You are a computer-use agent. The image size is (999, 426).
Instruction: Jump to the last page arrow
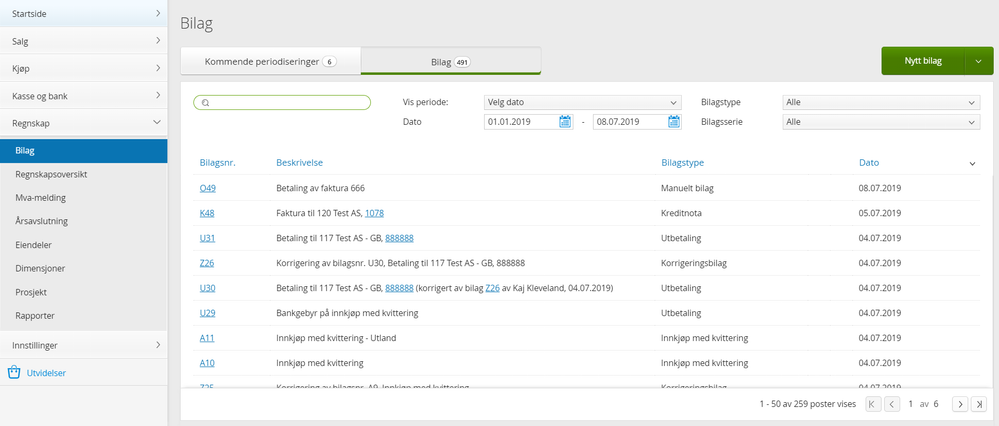[977, 404]
